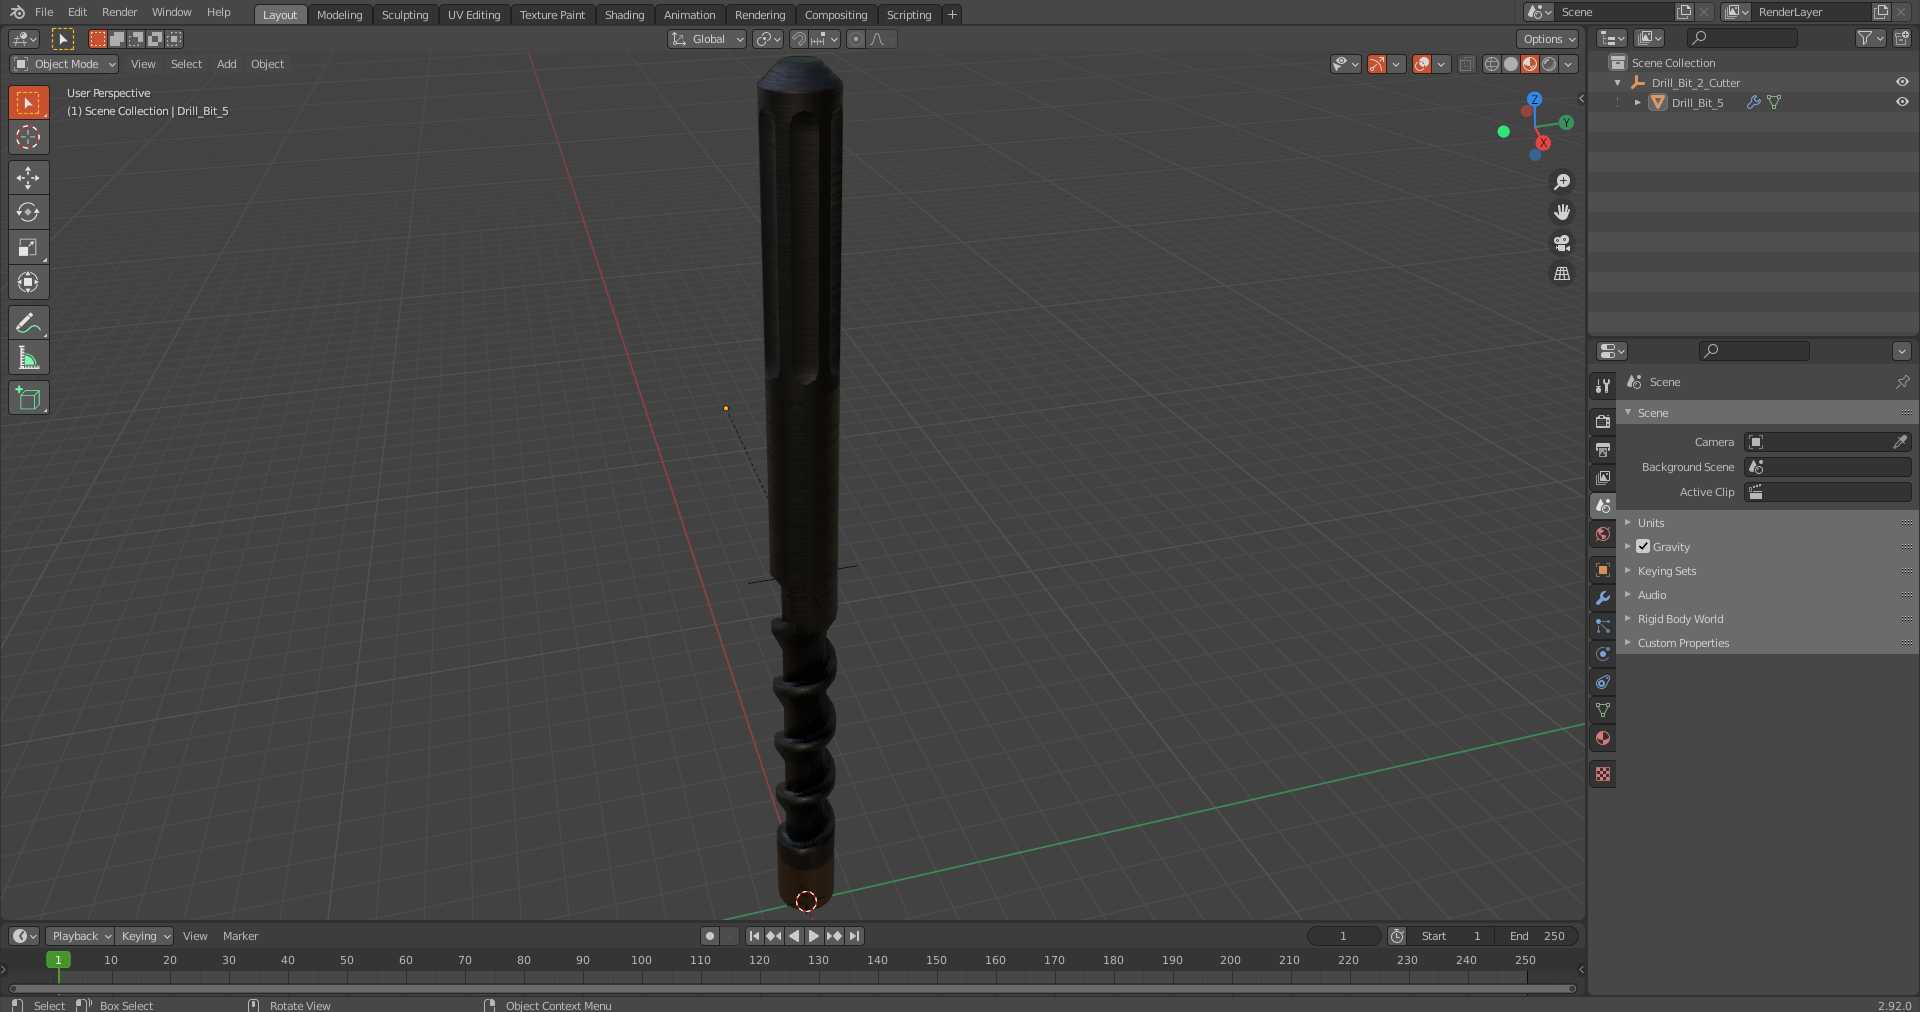This screenshot has height=1012, width=1920.
Task: Expand the Units panel
Action: 1650,523
